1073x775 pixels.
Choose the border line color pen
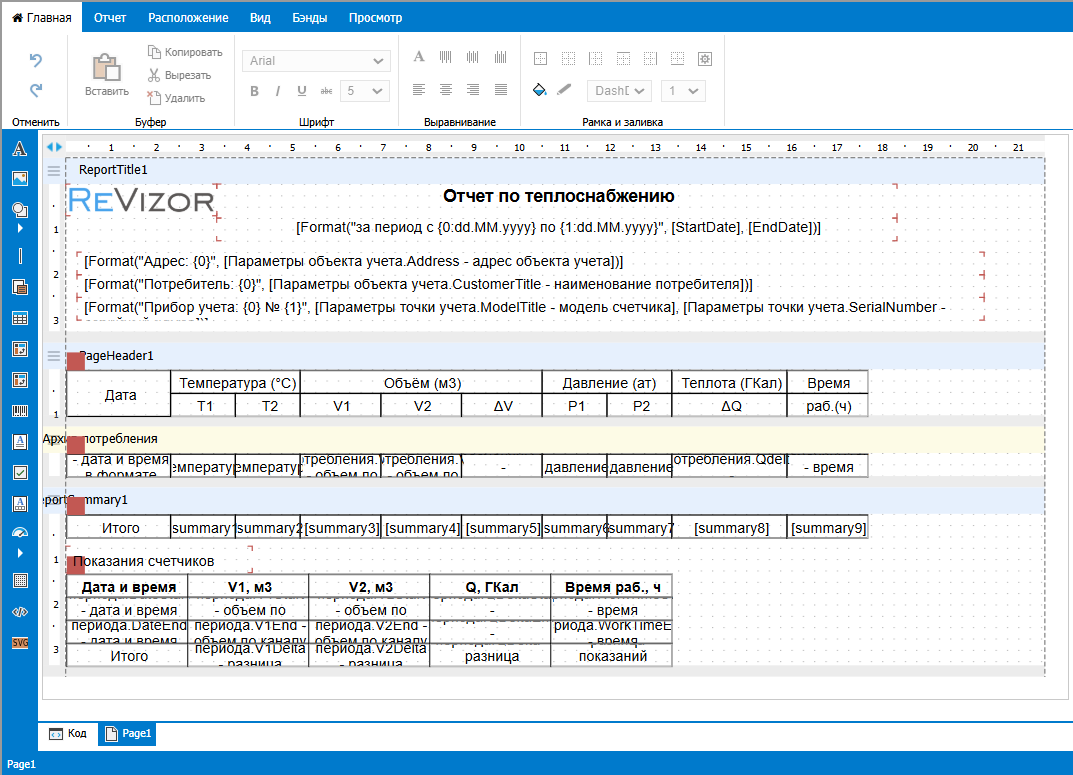(x=564, y=90)
